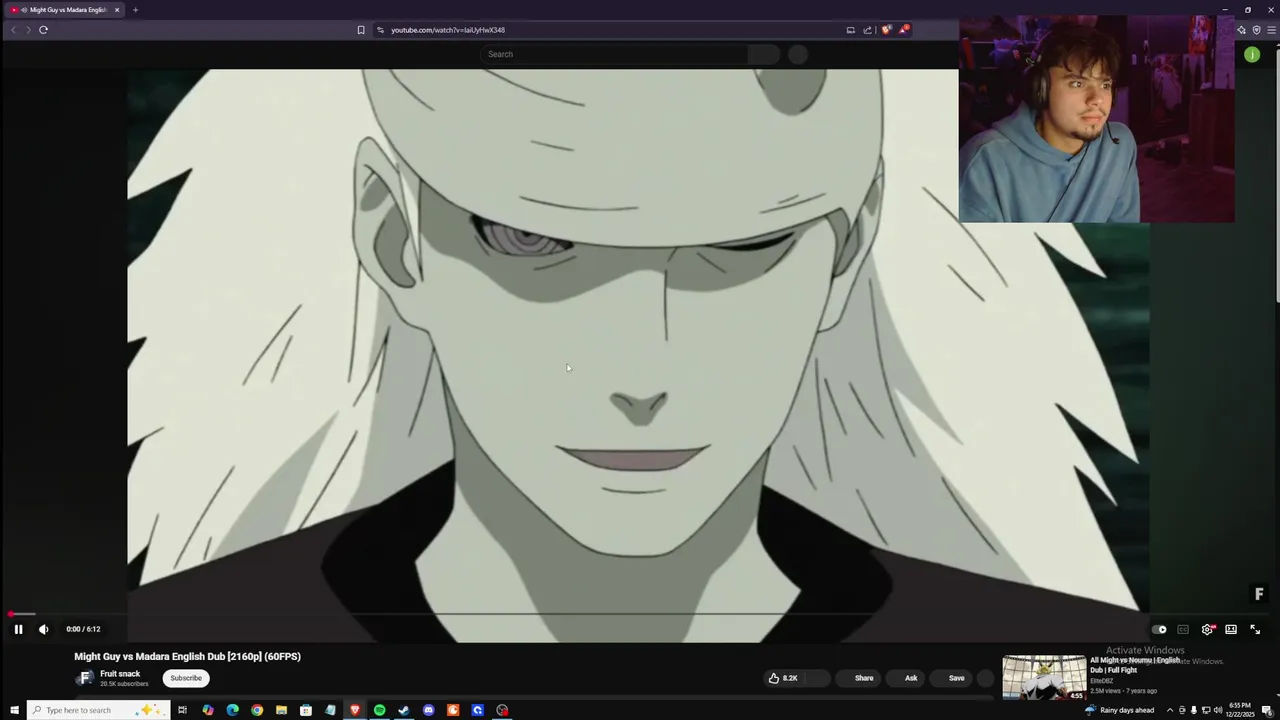Image resolution: width=1280 pixels, height=720 pixels.
Task: Open a new browser tab
Action: [135, 10]
